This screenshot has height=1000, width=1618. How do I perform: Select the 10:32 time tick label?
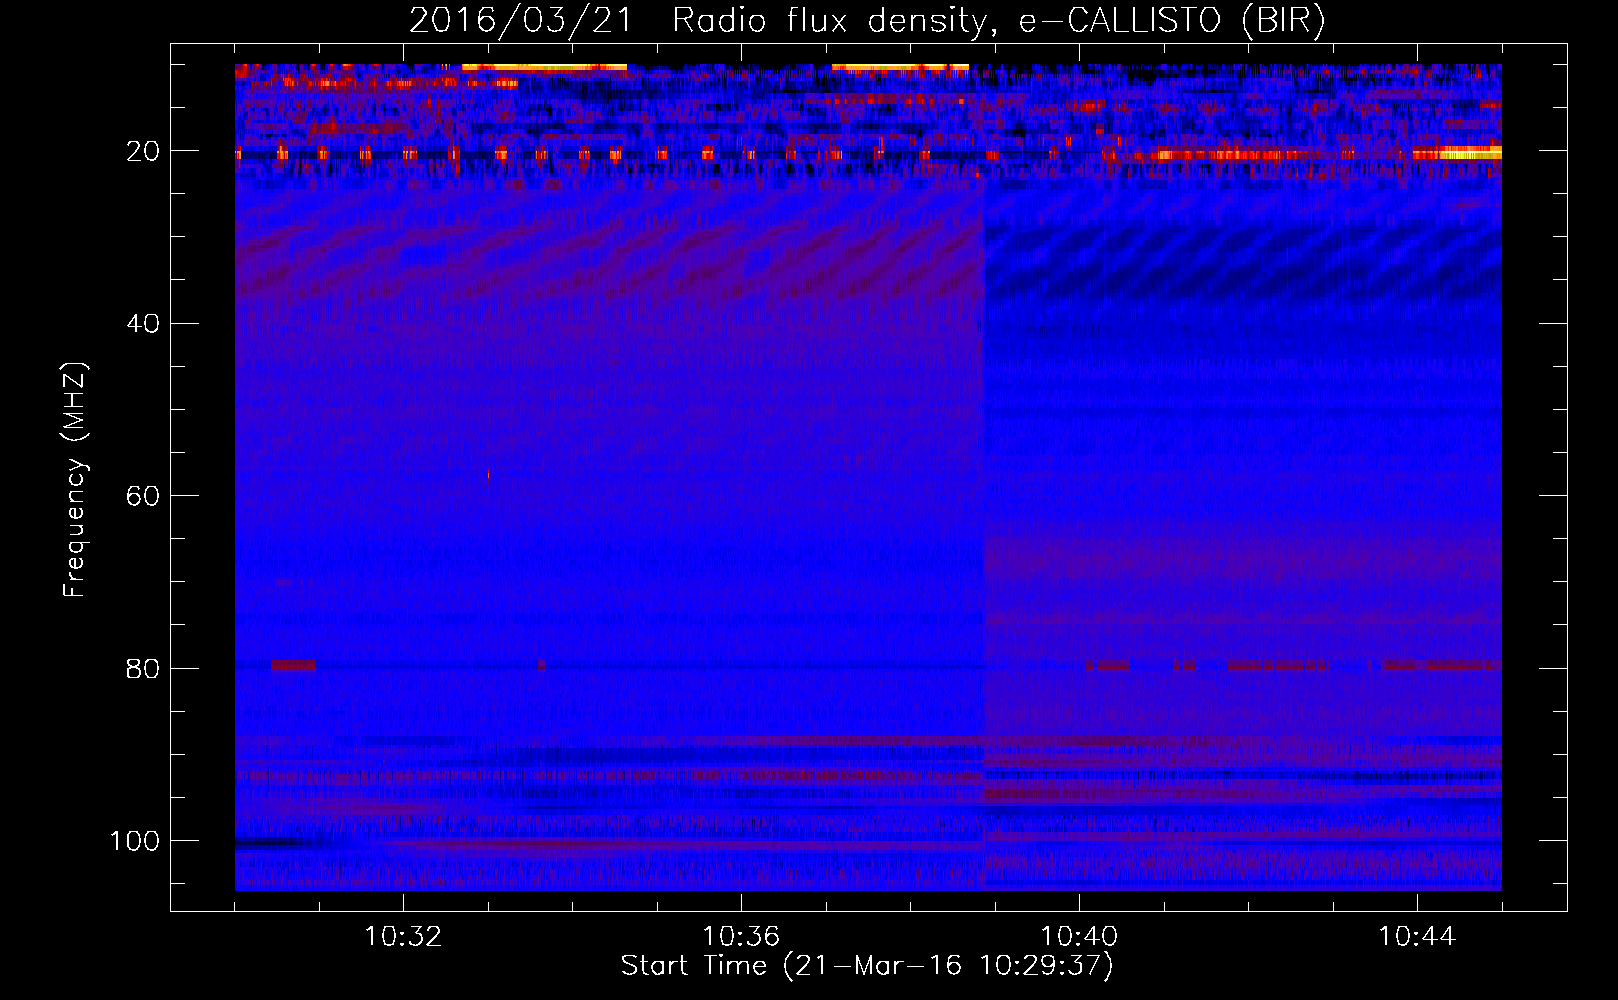point(403,937)
